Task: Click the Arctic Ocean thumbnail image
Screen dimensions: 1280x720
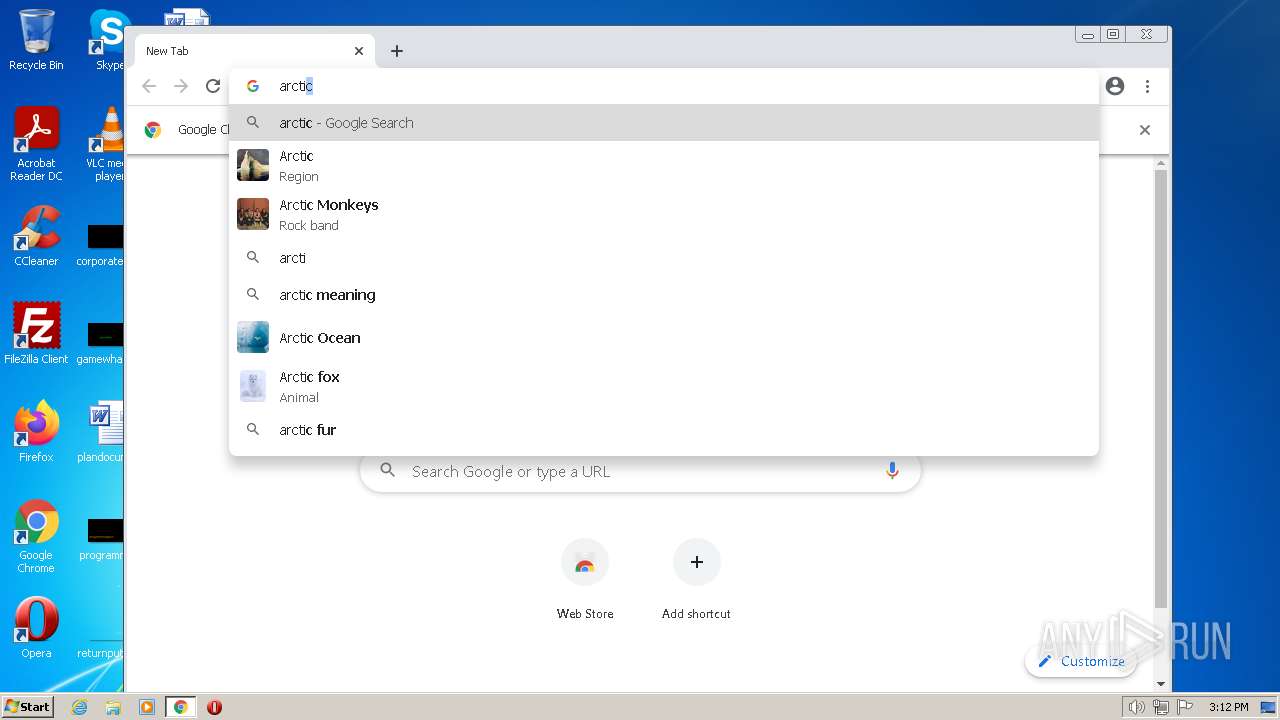Action: 253,337
